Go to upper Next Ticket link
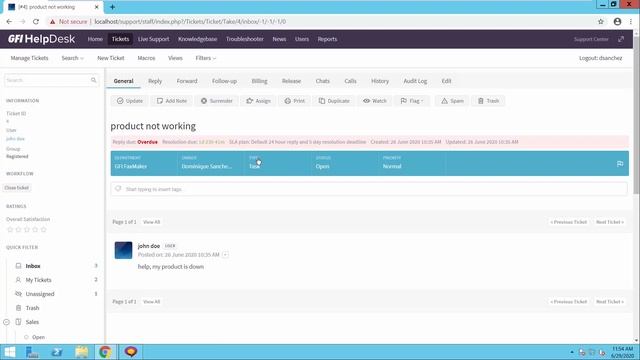The width and height of the screenshot is (640, 360). click(610, 222)
